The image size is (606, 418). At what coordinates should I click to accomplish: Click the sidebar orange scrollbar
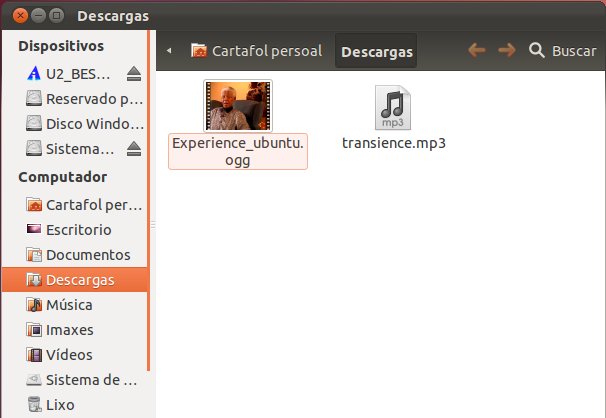pyautogui.click(x=148, y=201)
